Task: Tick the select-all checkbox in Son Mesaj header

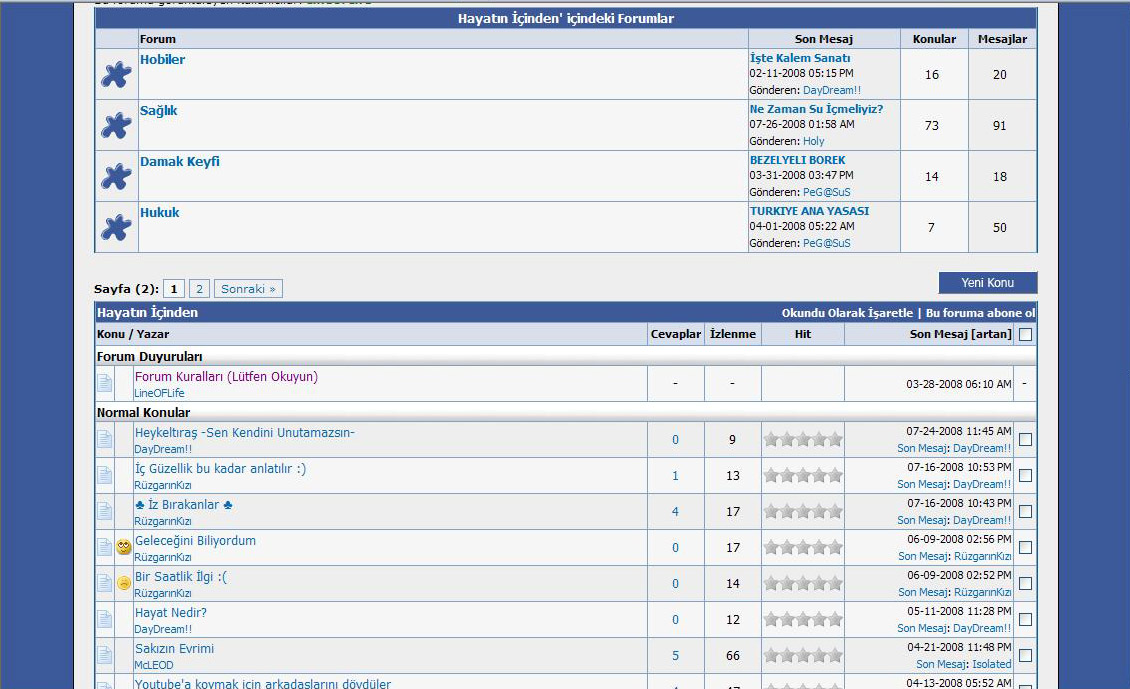Action: coord(1025,335)
